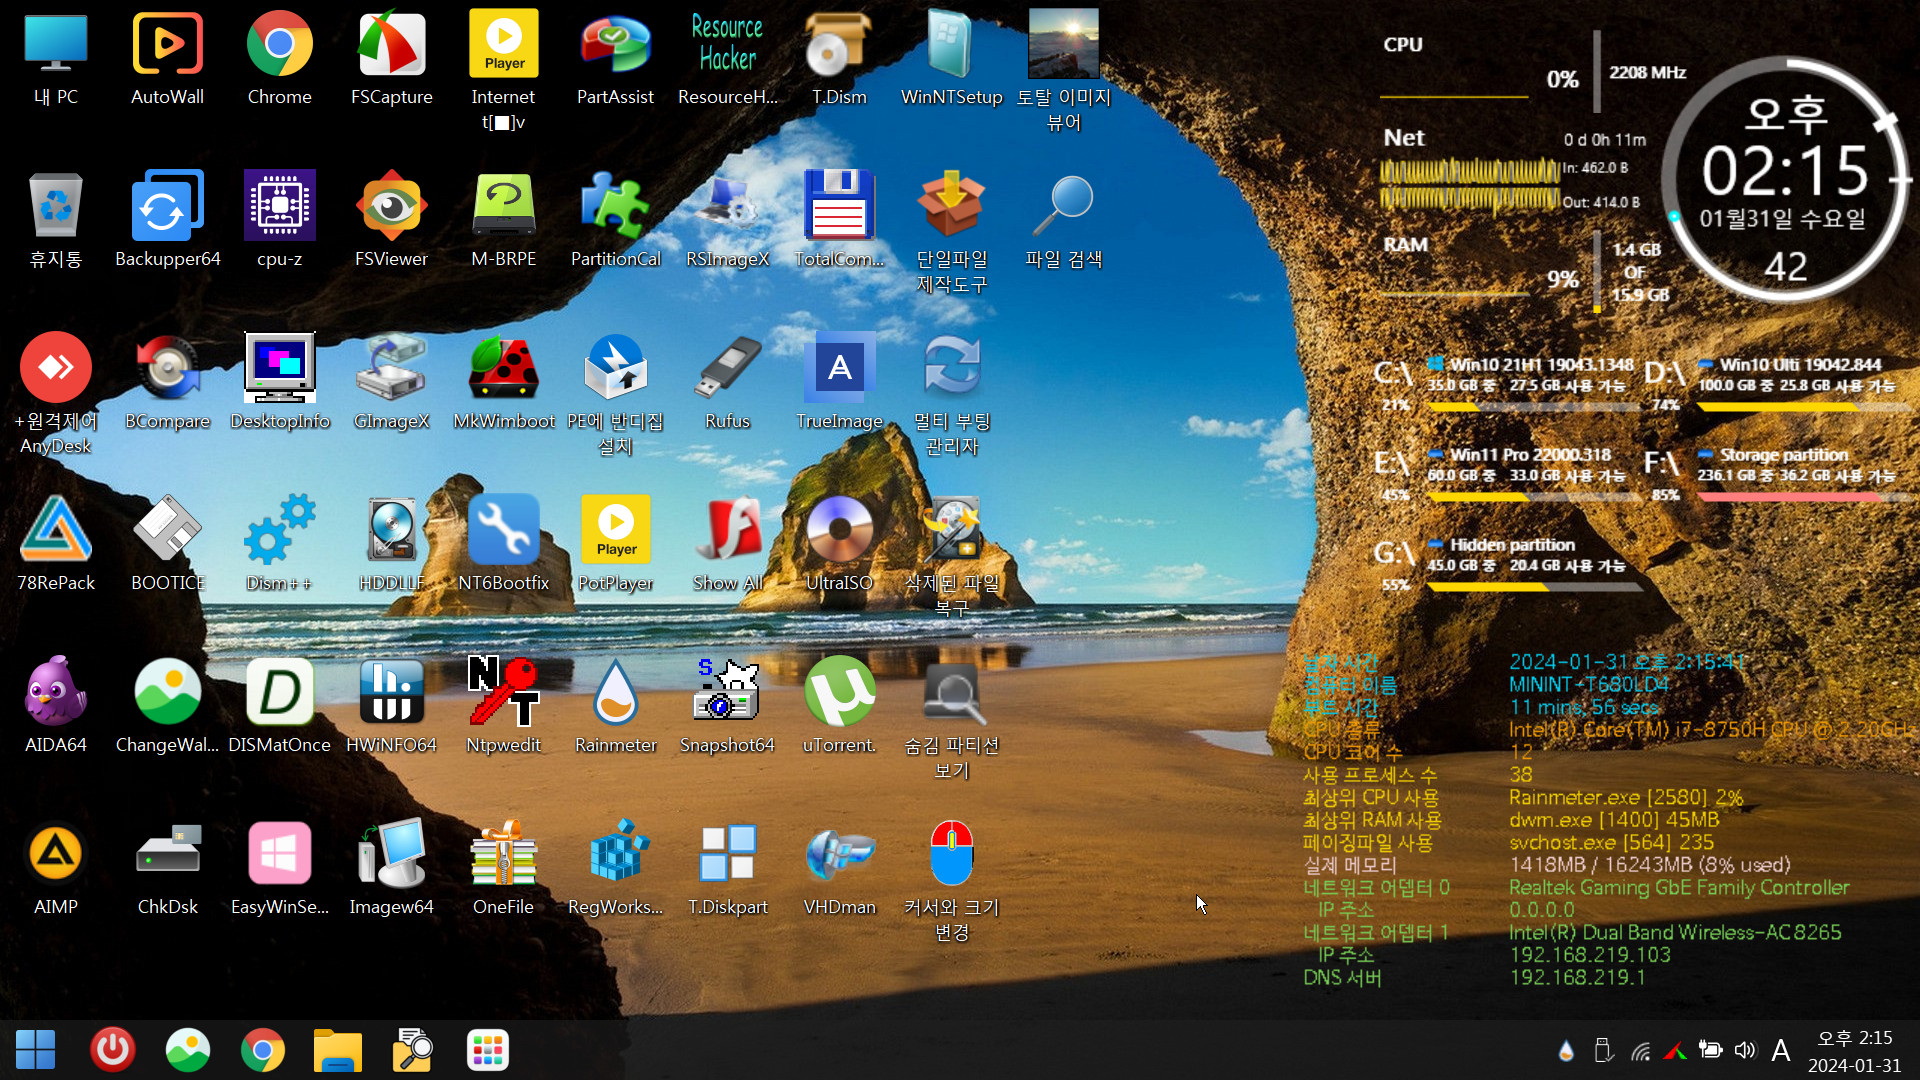Open the Recycle Bin icon

55,220
